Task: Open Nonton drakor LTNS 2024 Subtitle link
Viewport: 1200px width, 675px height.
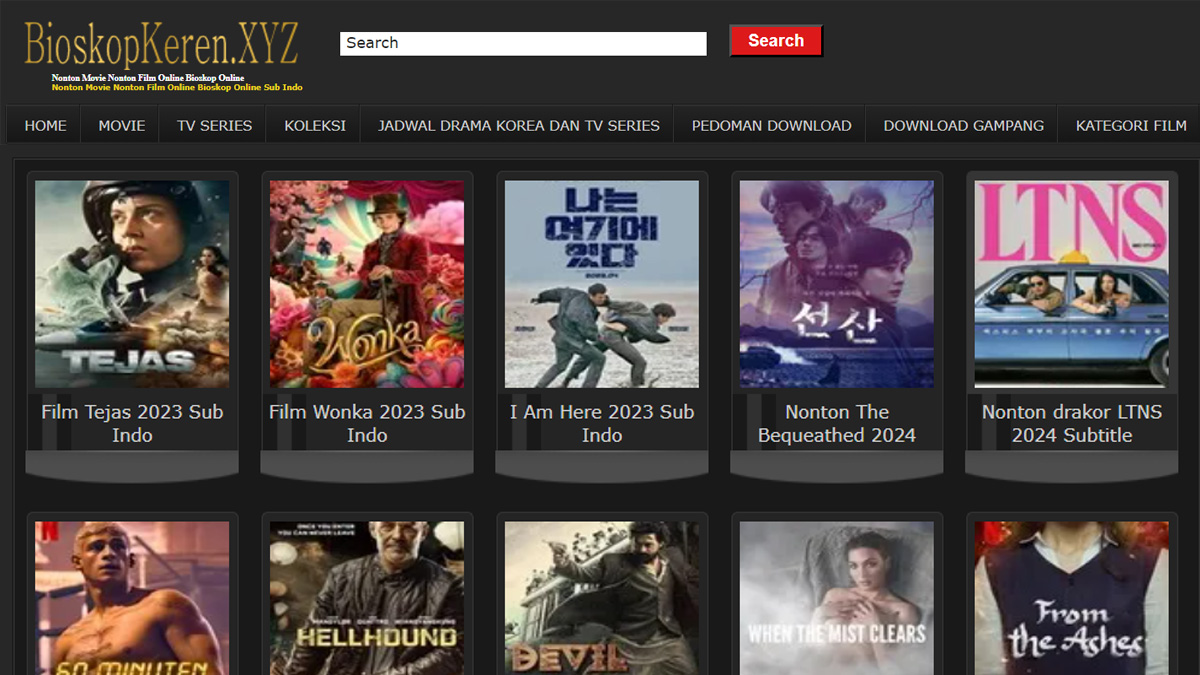Action: pyautogui.click(x=1071, y=423)
